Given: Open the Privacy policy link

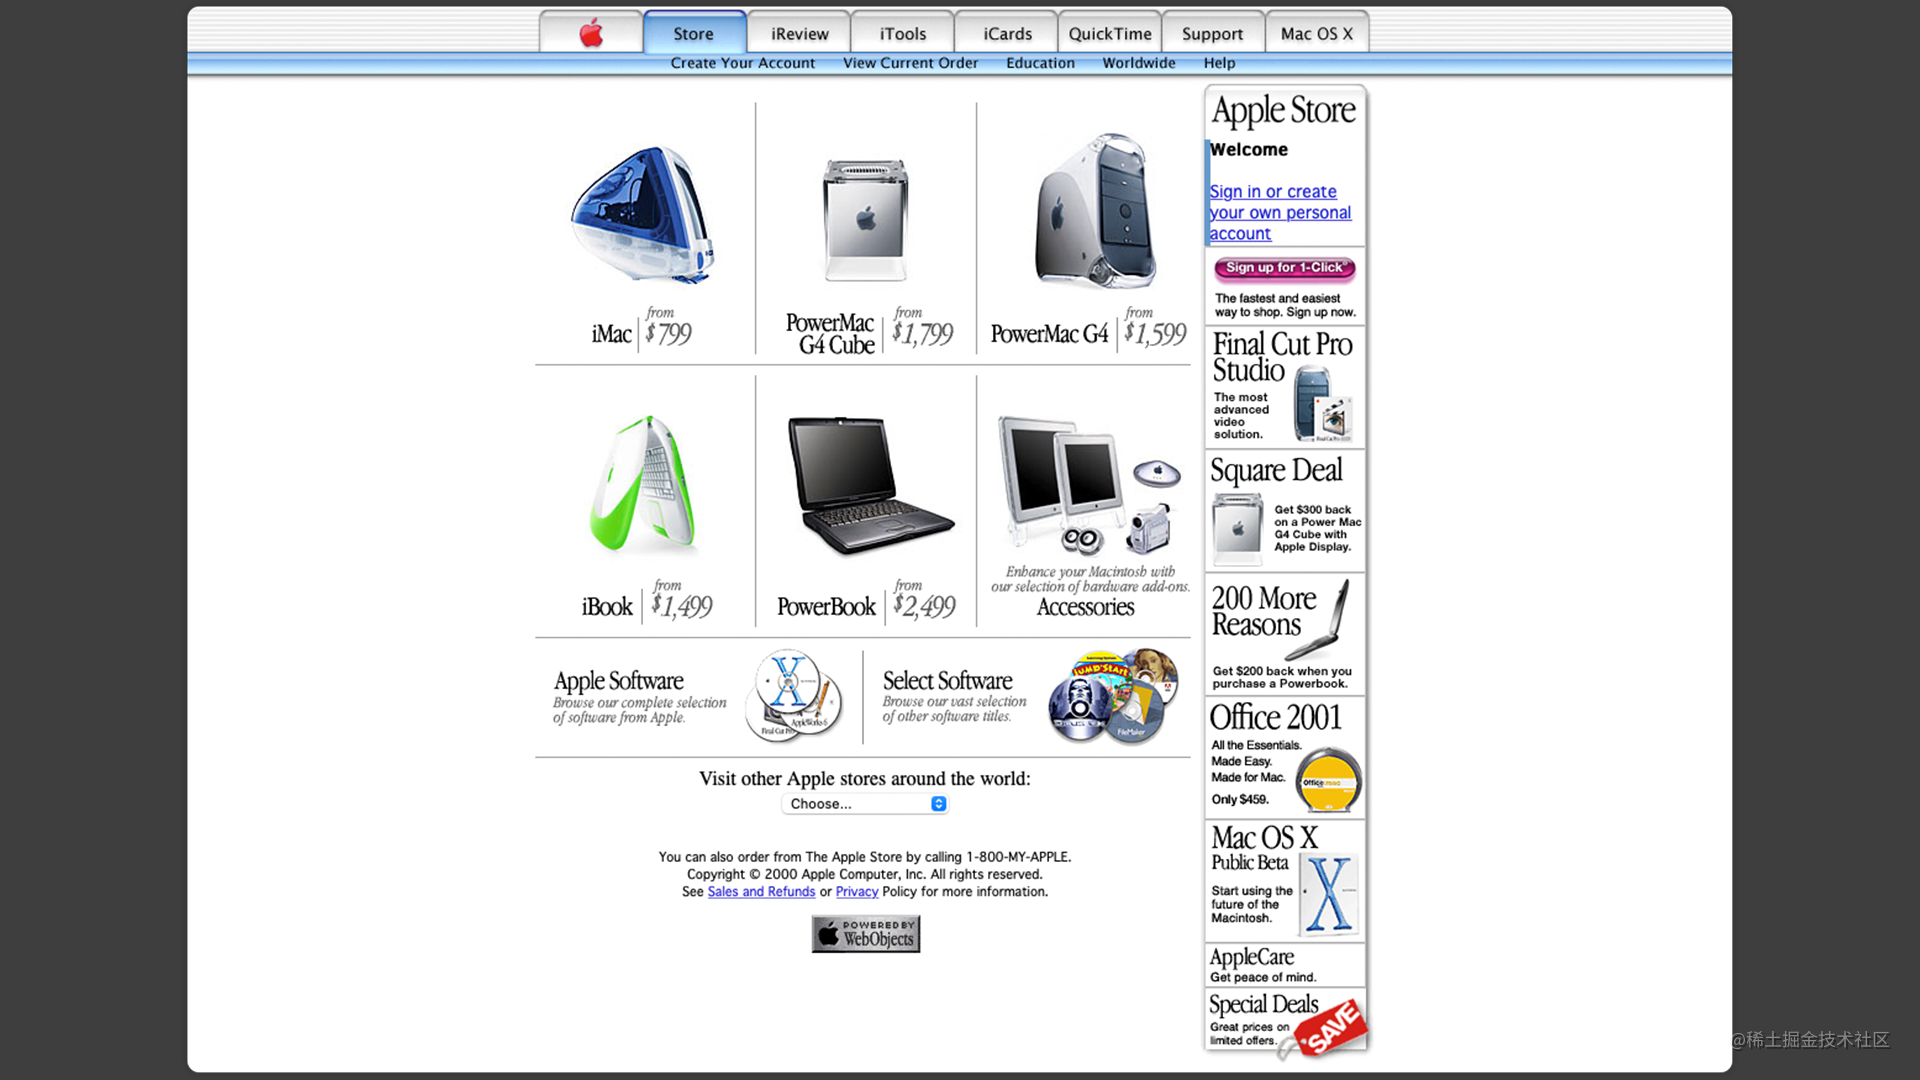Looking at the screenshot, I should pos(857,892).
